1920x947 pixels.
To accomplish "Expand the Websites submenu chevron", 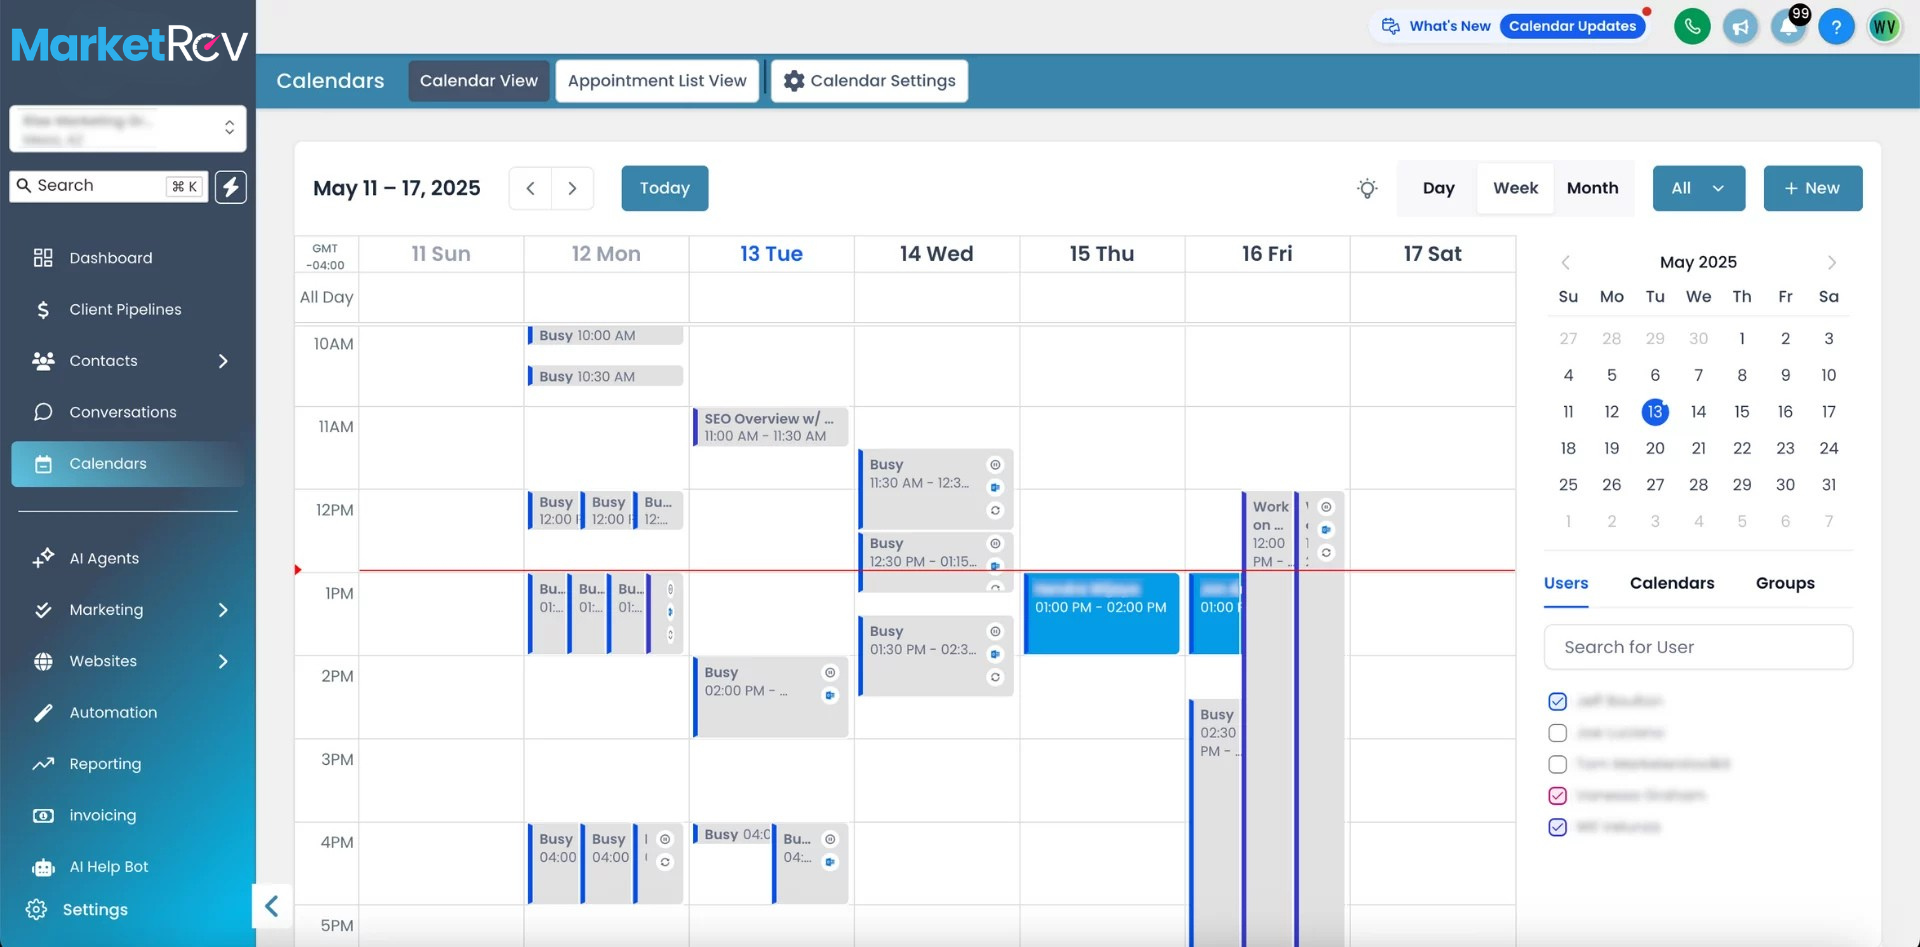I will coord(223,661).
